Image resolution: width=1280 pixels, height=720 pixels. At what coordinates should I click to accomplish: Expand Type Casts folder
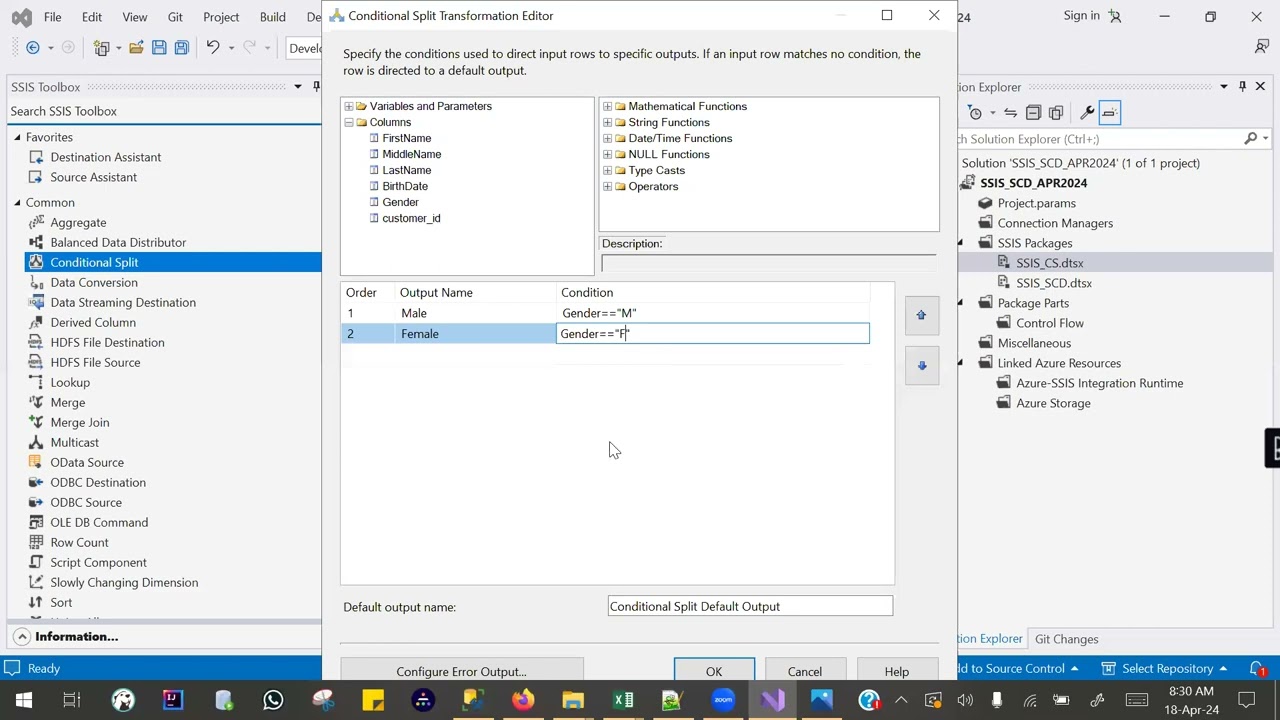click(x=607, y=170)
